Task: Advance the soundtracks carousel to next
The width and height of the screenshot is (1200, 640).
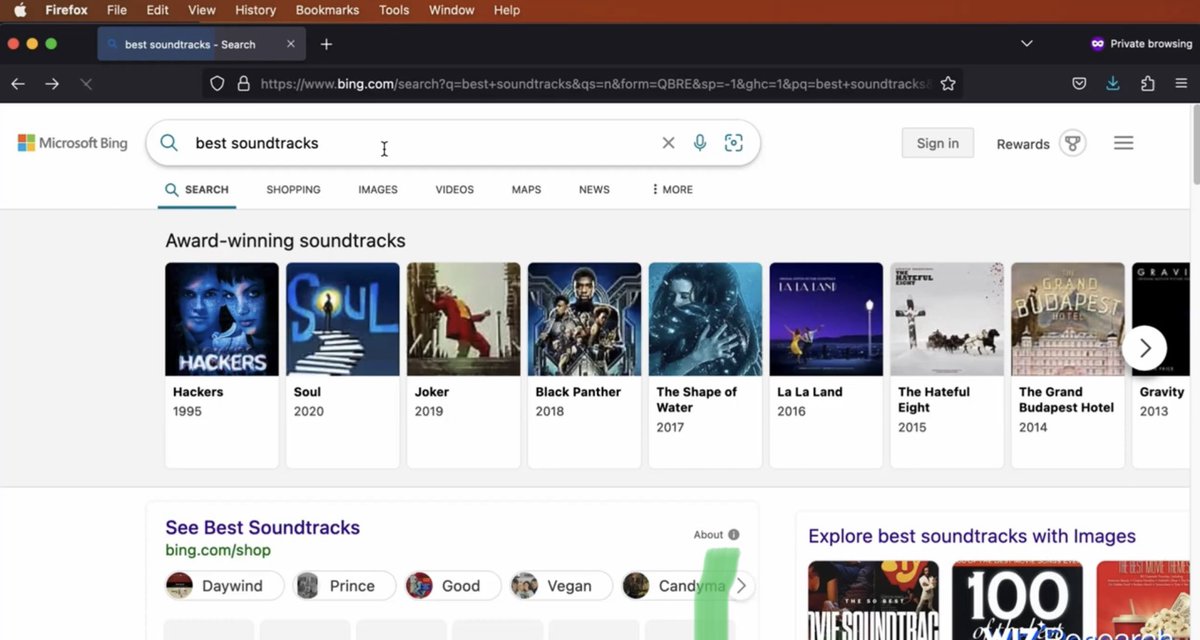Action: click(x=1144, y=348)
